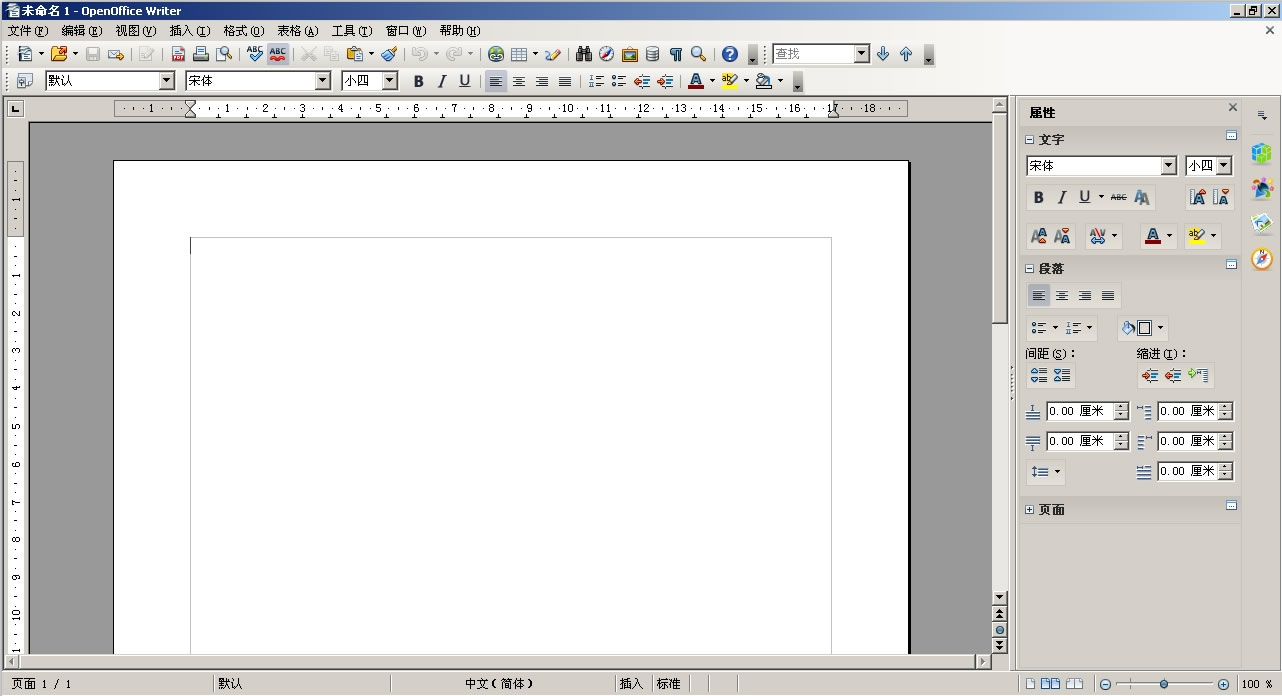Click the zoom slider handle in status bar

(1164, 684)
